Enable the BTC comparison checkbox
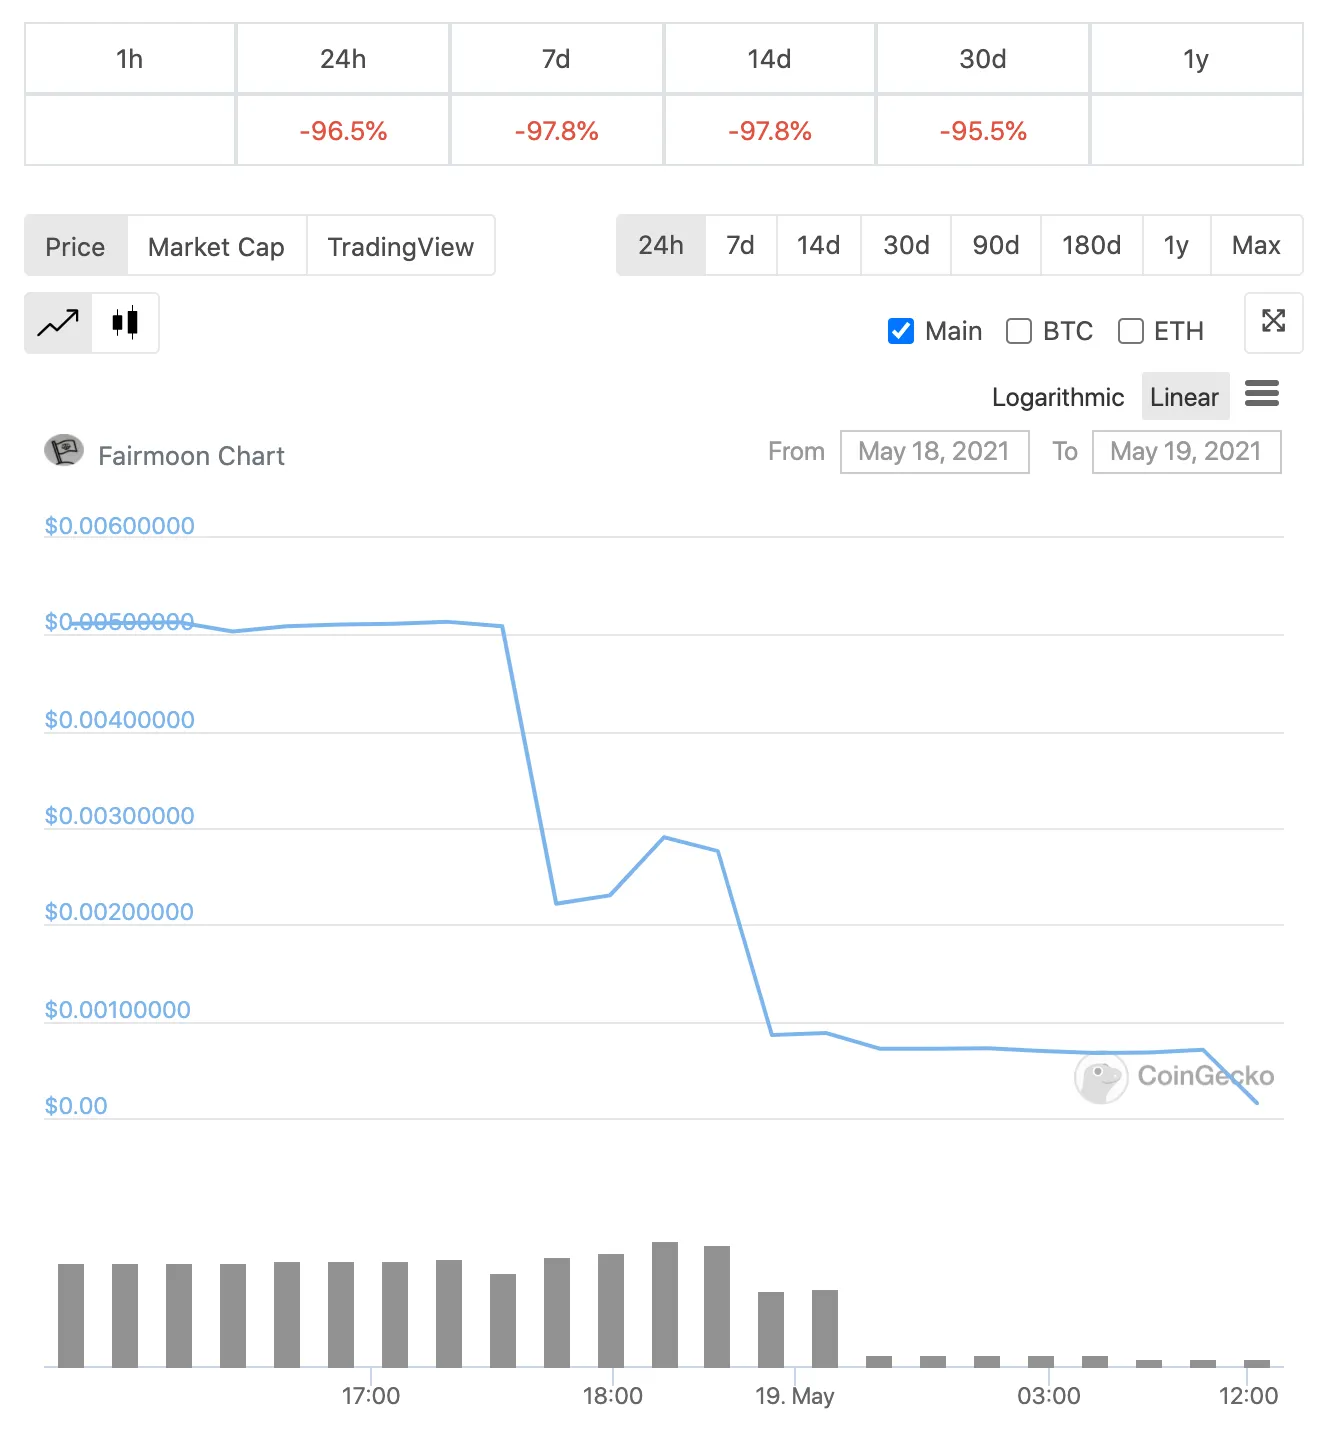This screenshot has width=1332, height=1432. (1018, 331)
